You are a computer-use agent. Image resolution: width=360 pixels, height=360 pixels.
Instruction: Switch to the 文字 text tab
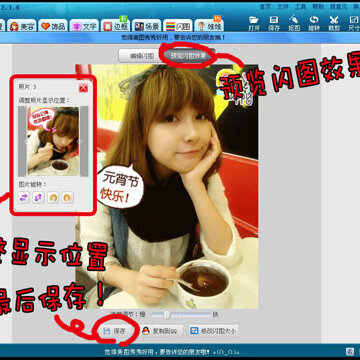pos(84,26)
